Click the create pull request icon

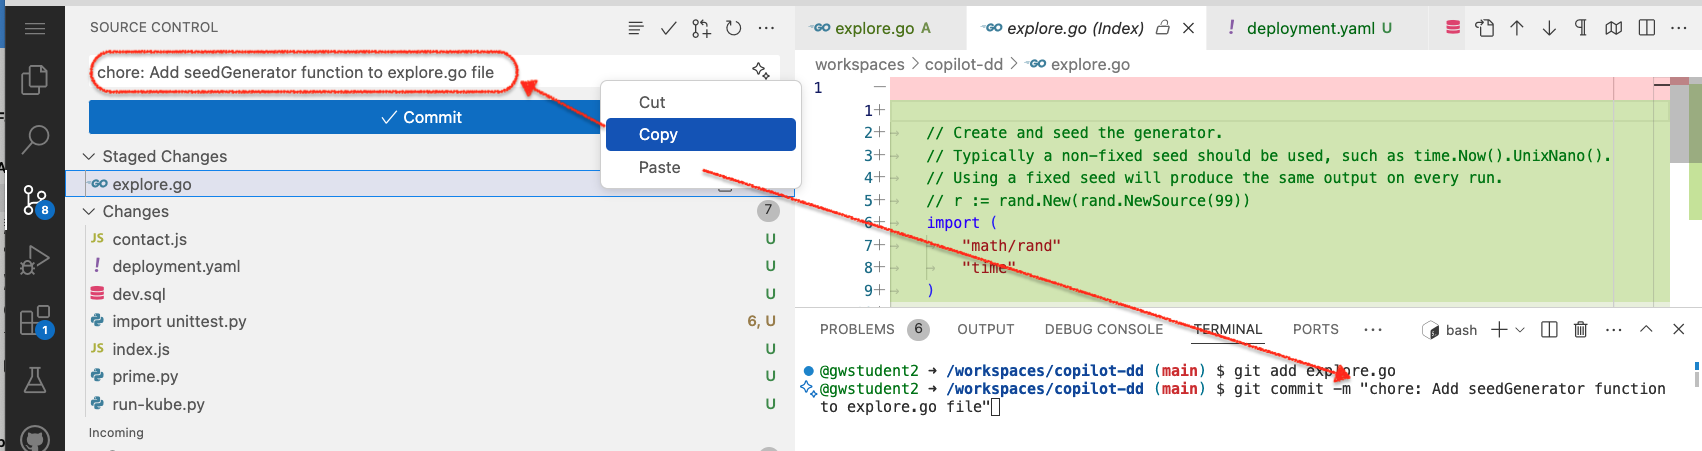pyautogui.click(x=701, y=28)
